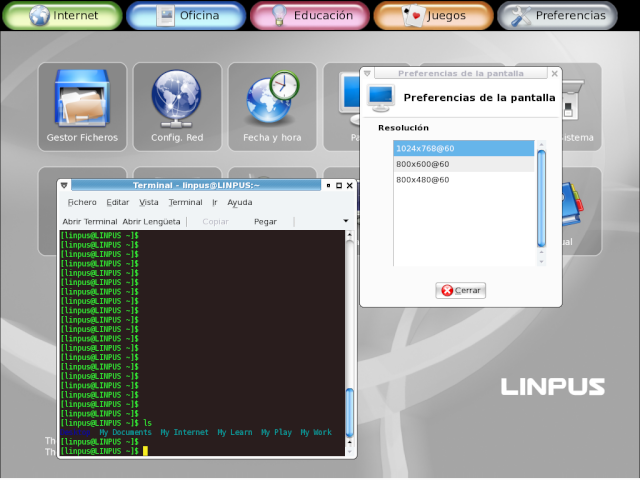Open the Juegos tab

[x=433, y=16]
